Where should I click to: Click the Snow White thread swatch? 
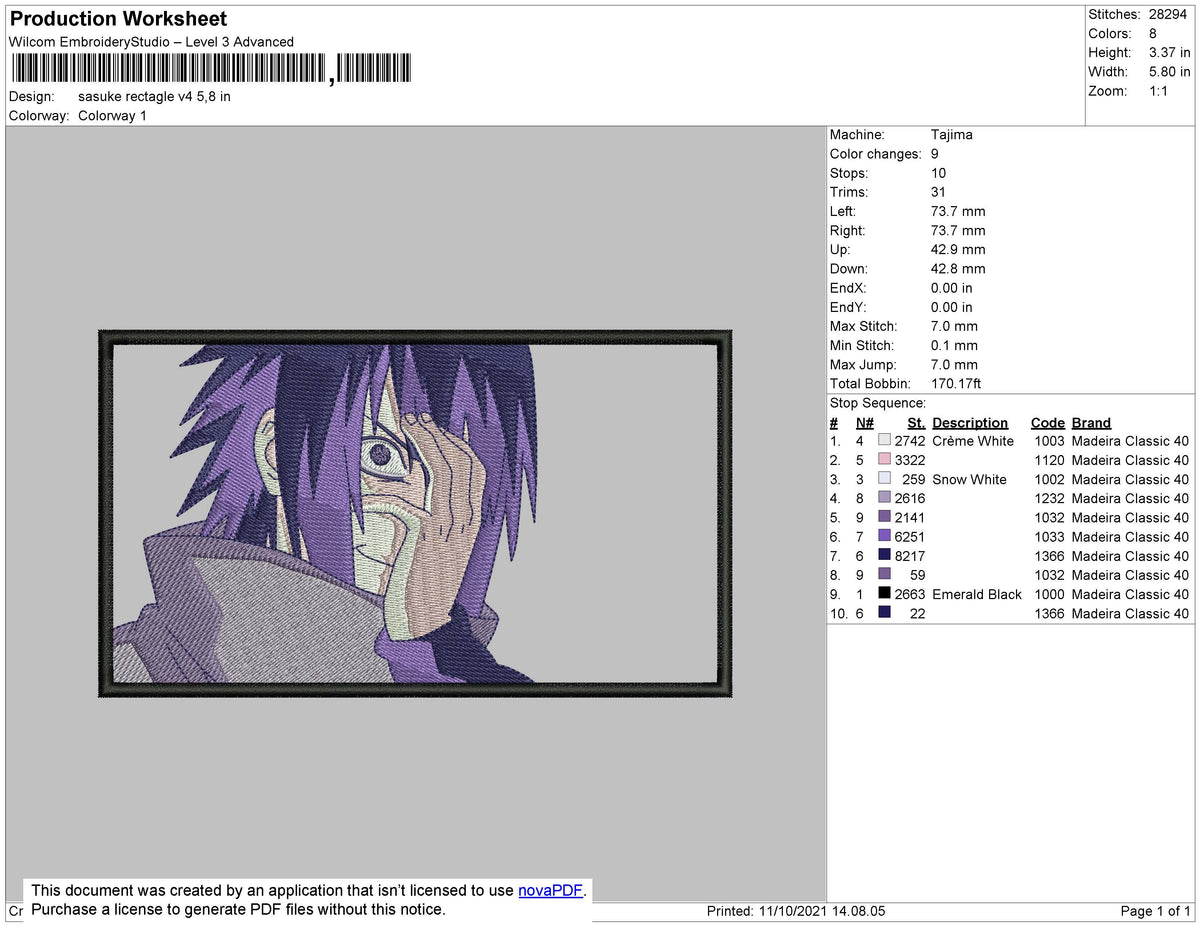point(886,479)
